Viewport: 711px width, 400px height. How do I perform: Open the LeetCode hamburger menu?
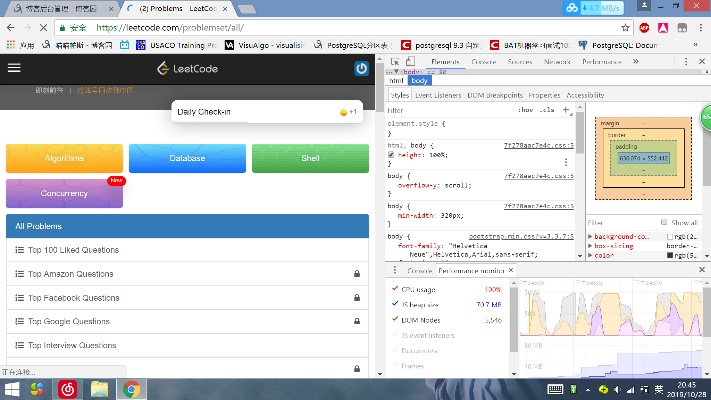(x=14, y=68)
